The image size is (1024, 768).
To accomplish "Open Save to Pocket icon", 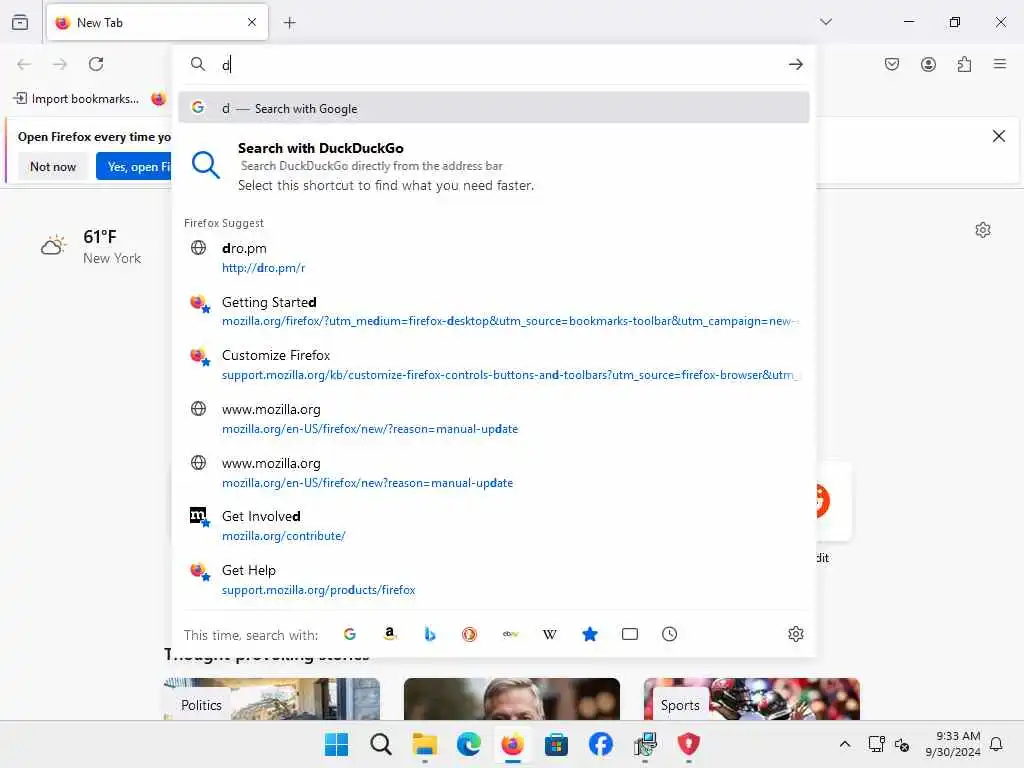I will (892, 64).
